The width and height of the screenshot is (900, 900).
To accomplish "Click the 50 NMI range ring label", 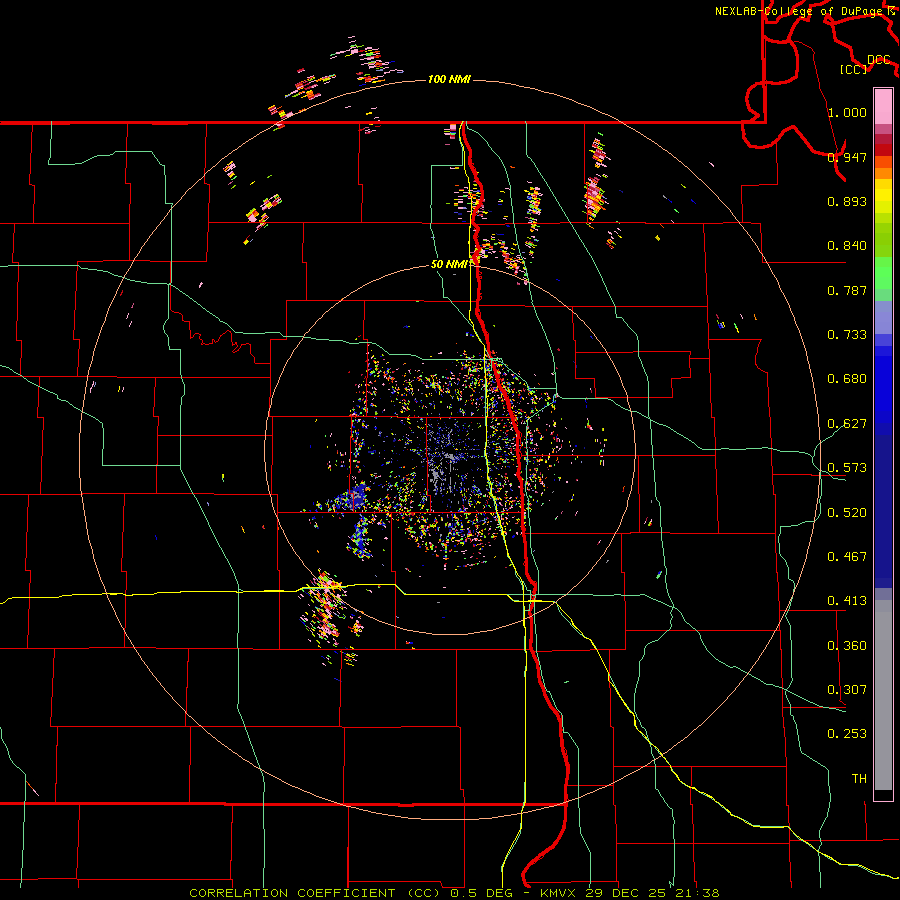I will point(449,265).
